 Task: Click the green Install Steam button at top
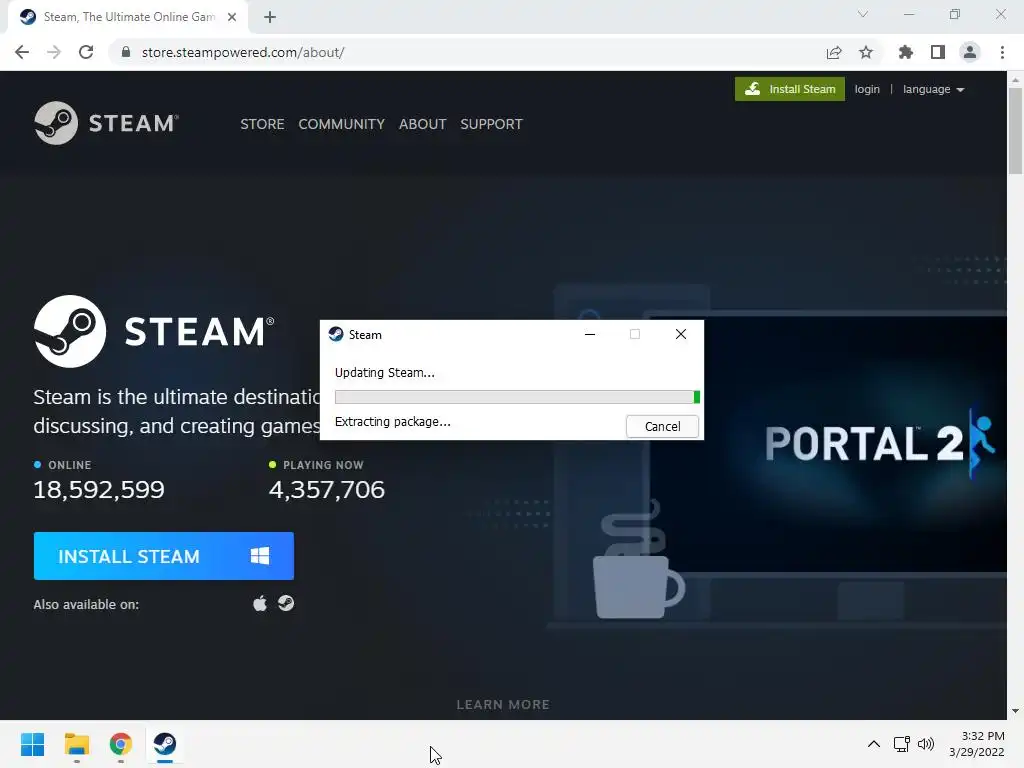[x=790, y=89]
